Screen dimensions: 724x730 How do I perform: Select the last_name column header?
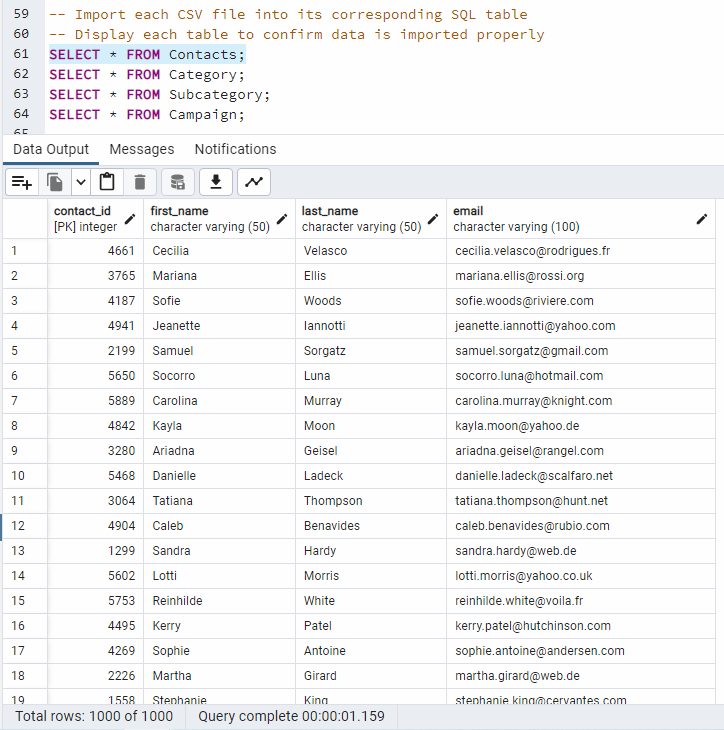pos(371,219)
